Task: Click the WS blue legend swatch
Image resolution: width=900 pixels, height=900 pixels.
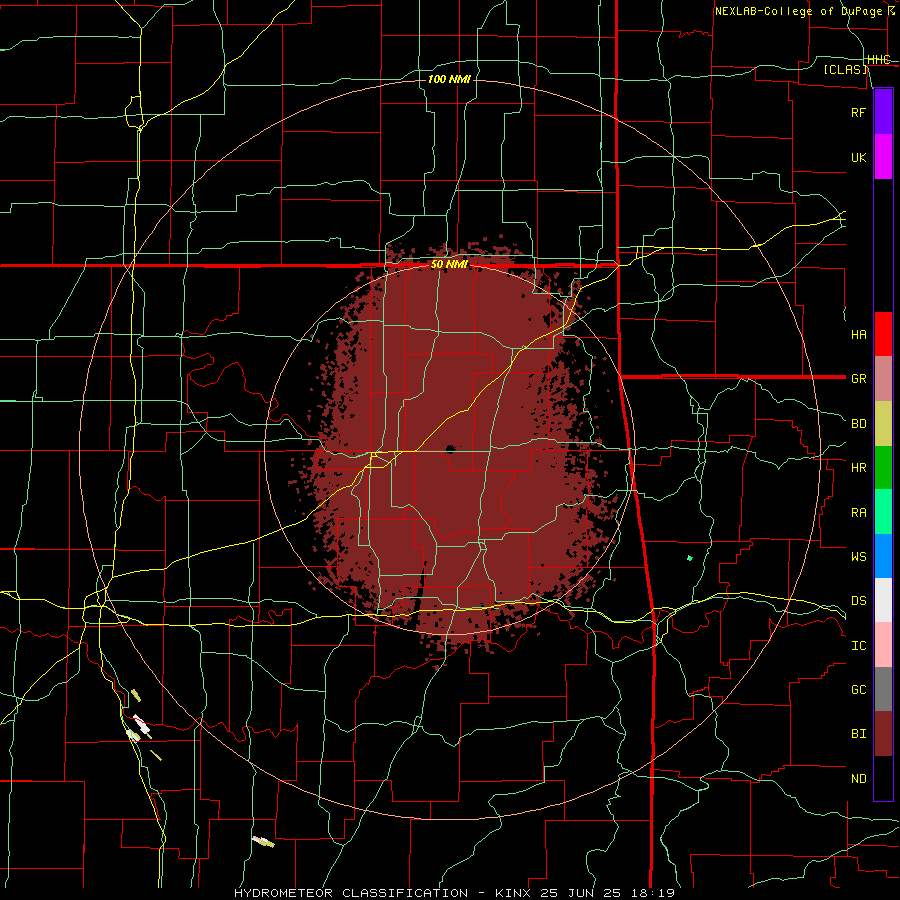Action: point(883,556)
